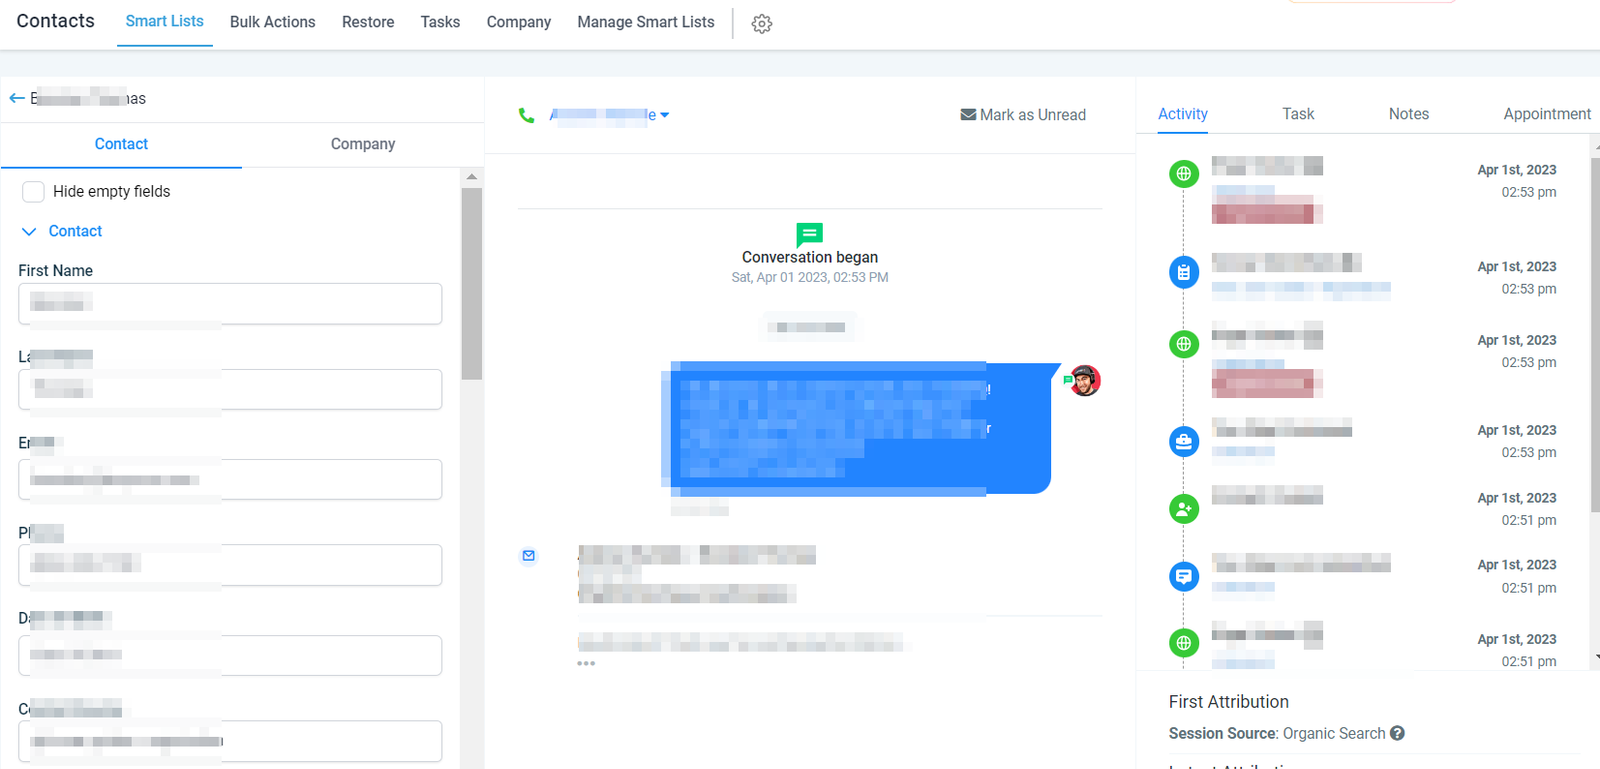
Task: Switch to the Company tab in sidebar
Action: [x=362, y=144]
